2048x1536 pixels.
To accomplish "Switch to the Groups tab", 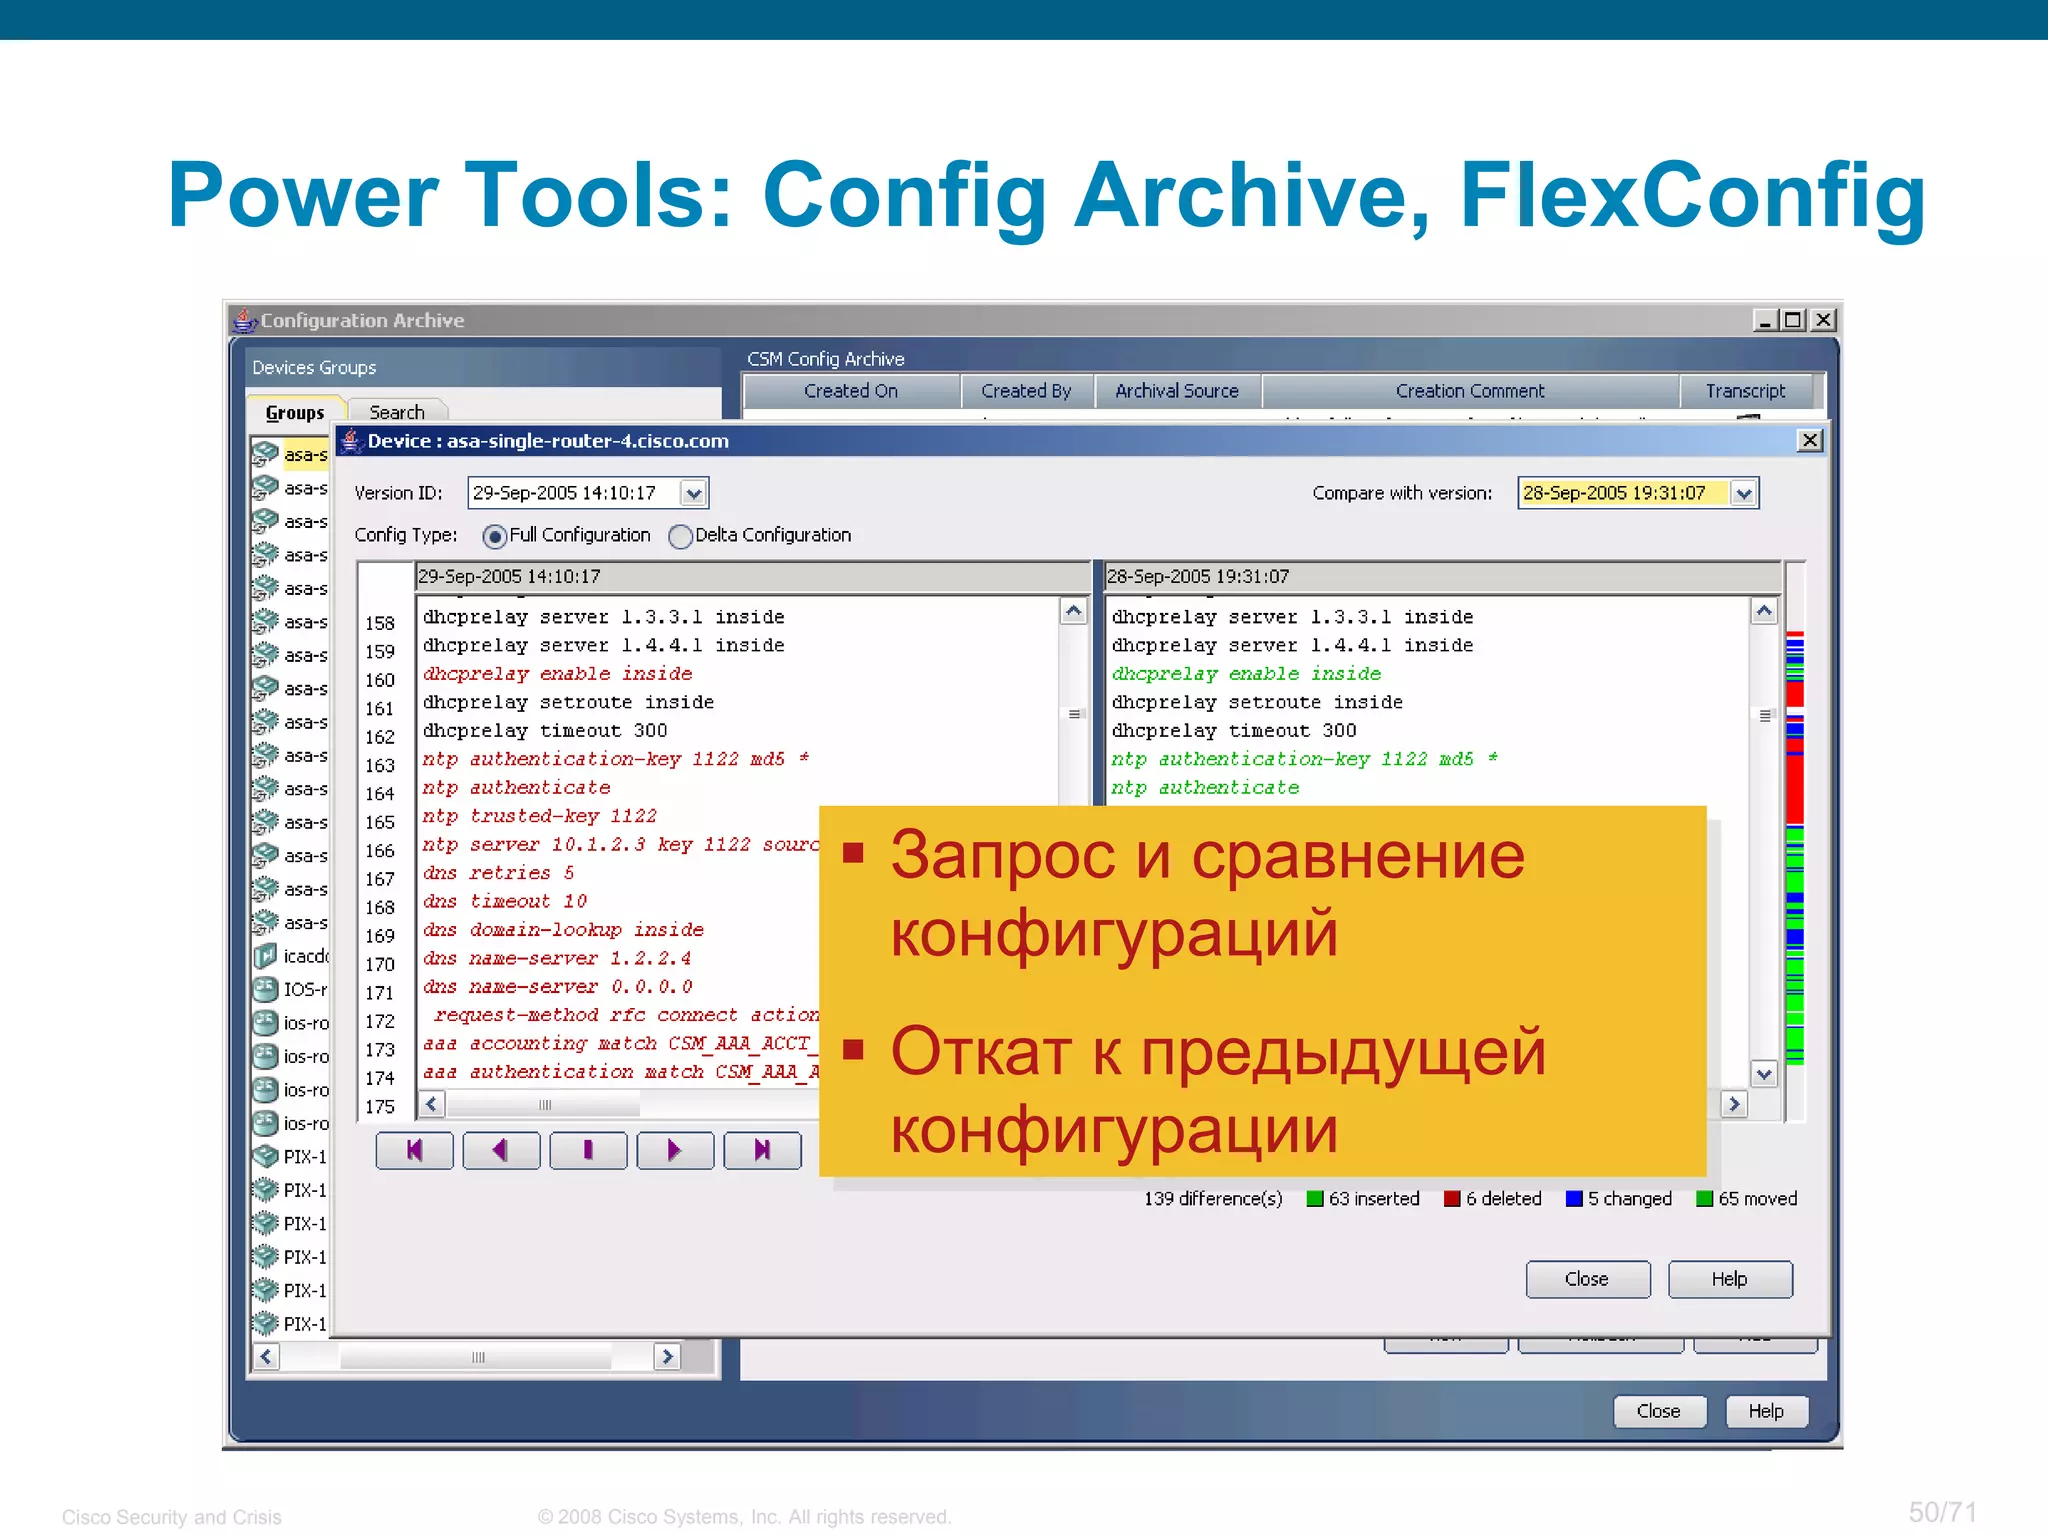I will (x=295, y=412).
